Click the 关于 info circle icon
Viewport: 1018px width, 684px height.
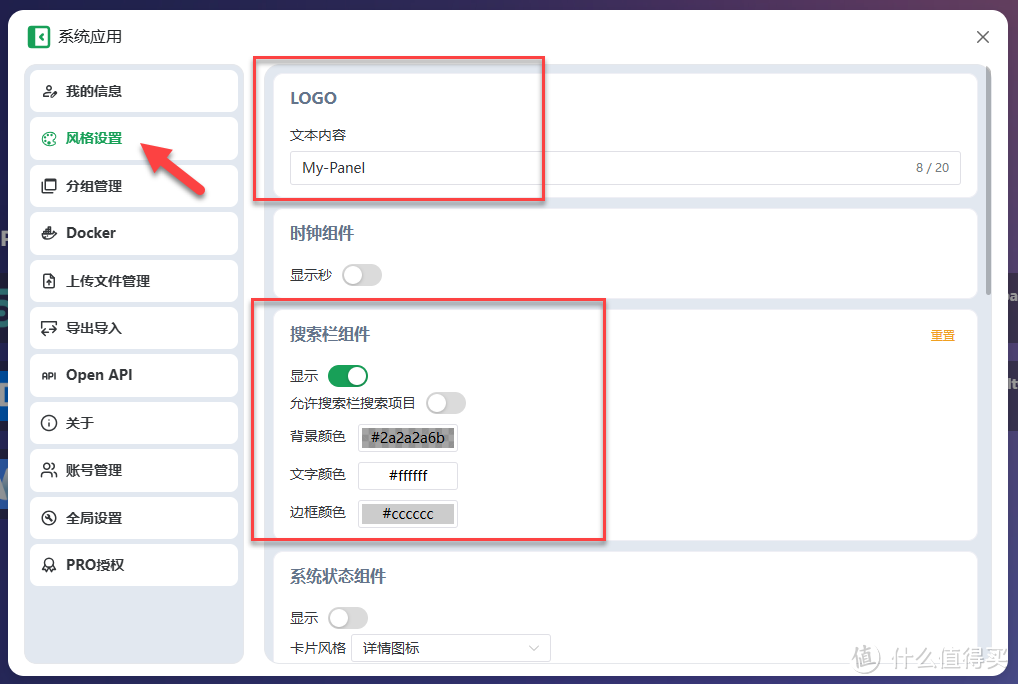[x=49, y=423]
